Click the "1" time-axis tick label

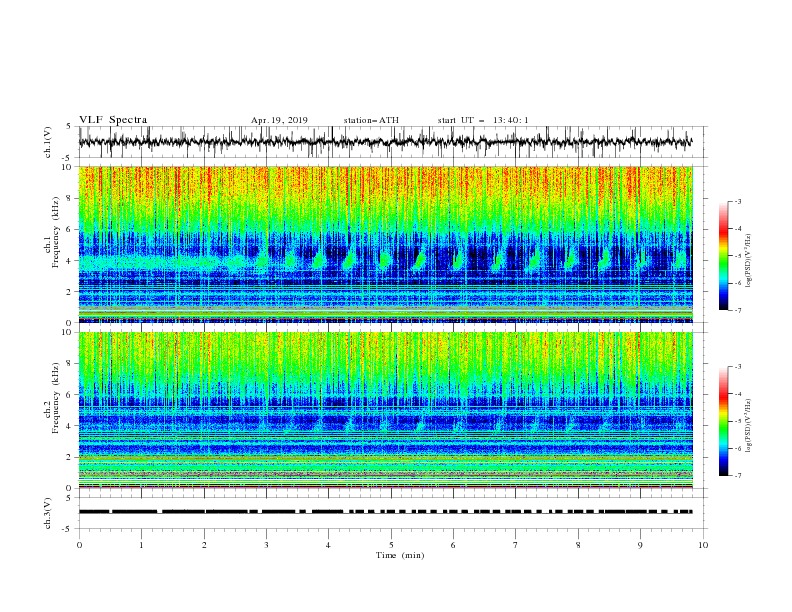pyautogui.click(x=141, y=545)
